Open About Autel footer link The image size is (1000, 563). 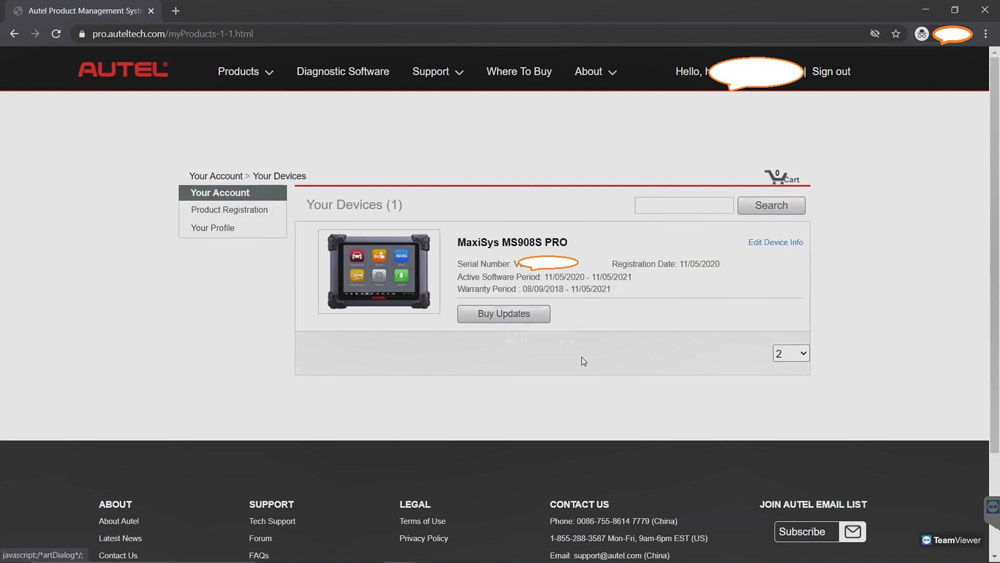tap(119, 521)
